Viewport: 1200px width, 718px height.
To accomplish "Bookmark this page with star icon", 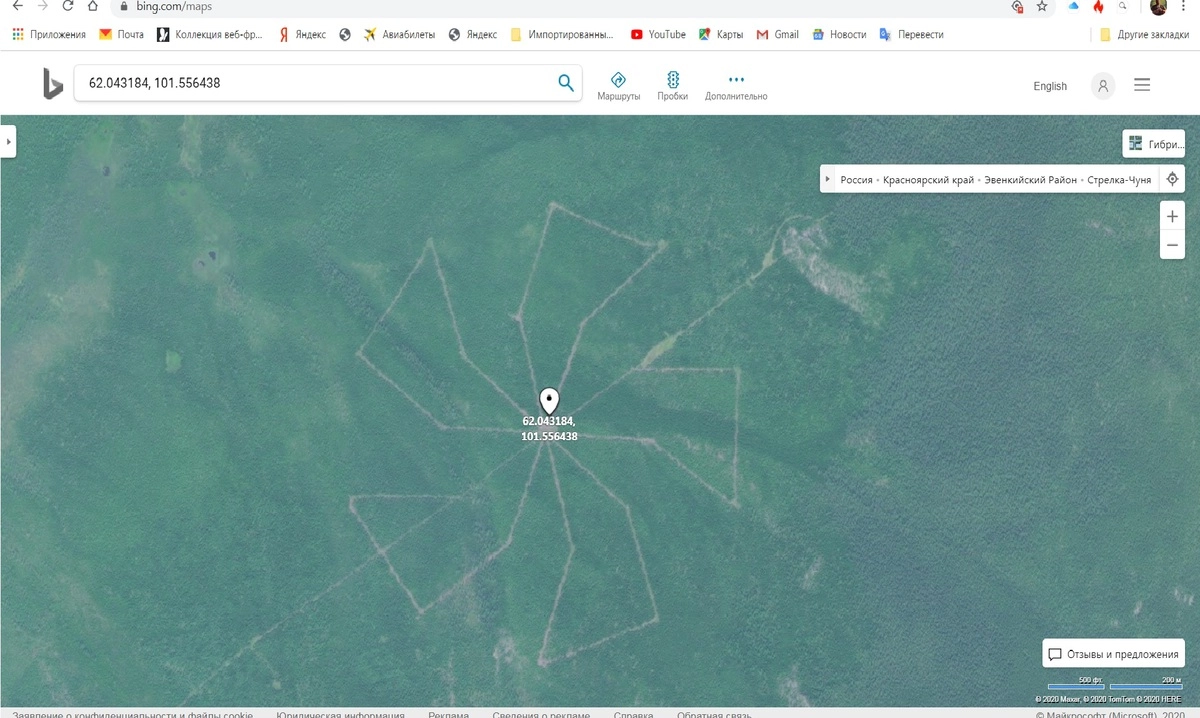I will tap(1042, 6).
